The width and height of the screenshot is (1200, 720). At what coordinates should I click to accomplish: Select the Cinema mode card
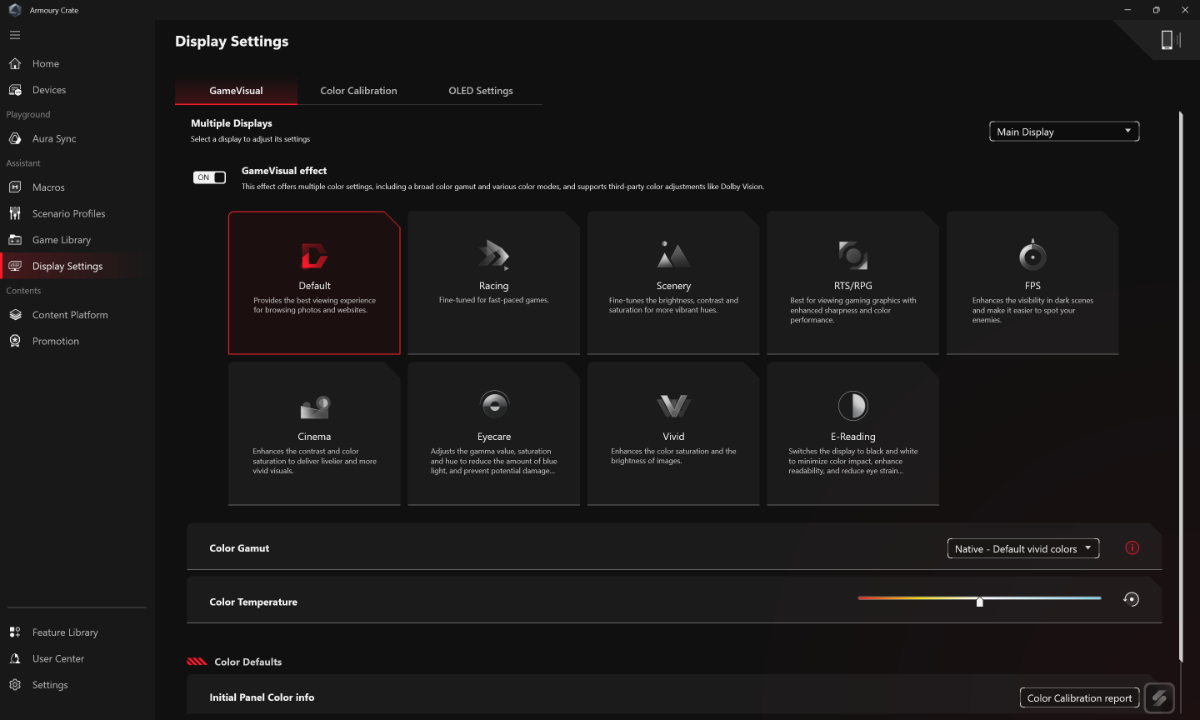click(x=314, y=434)
